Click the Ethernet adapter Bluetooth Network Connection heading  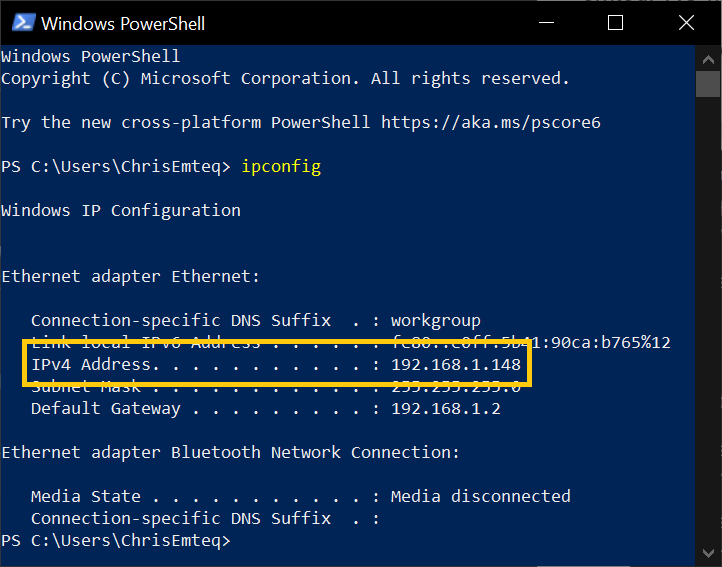coord(231,453)
